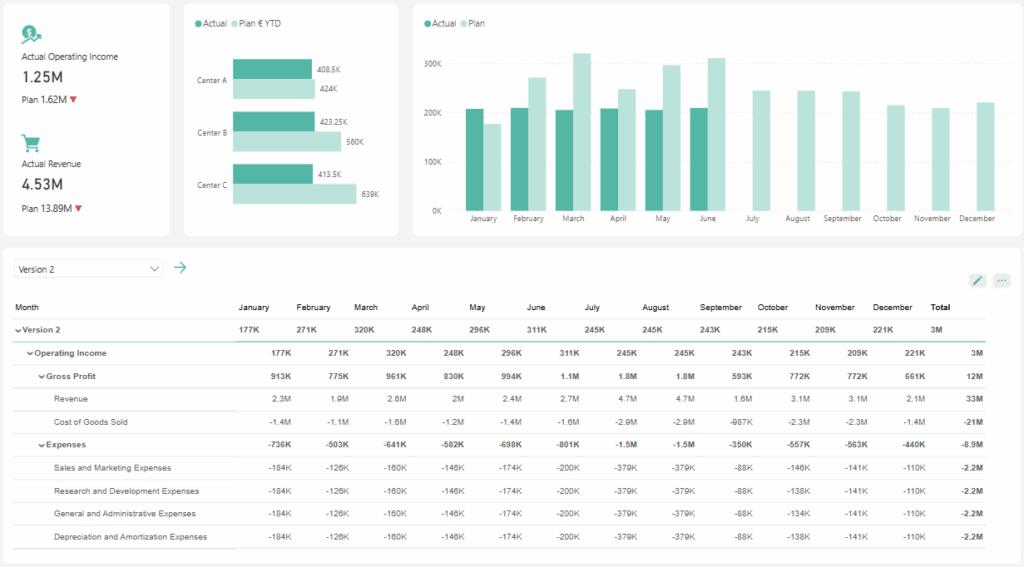Click the Actual legend marker in monthly chart

click(x=428, y=23)
